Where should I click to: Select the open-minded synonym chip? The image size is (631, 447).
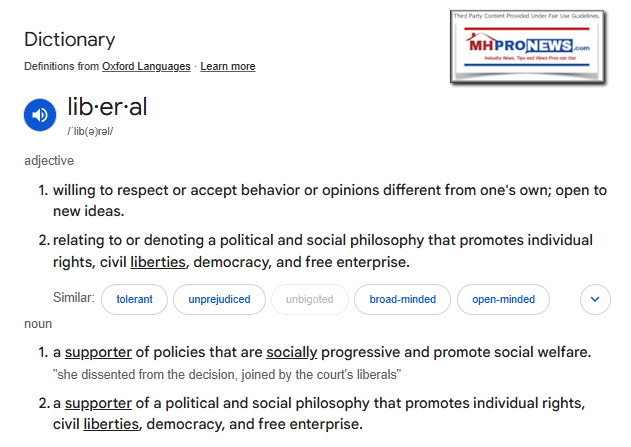(x=503, y=299)
